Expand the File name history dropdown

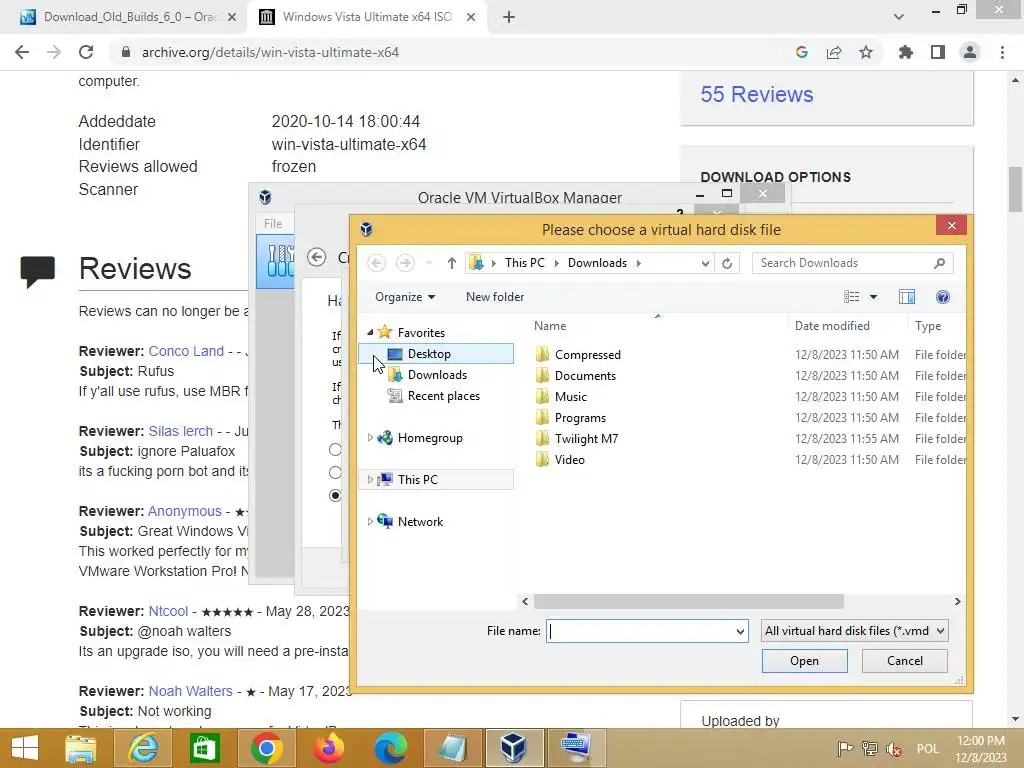tap(739, 632)
